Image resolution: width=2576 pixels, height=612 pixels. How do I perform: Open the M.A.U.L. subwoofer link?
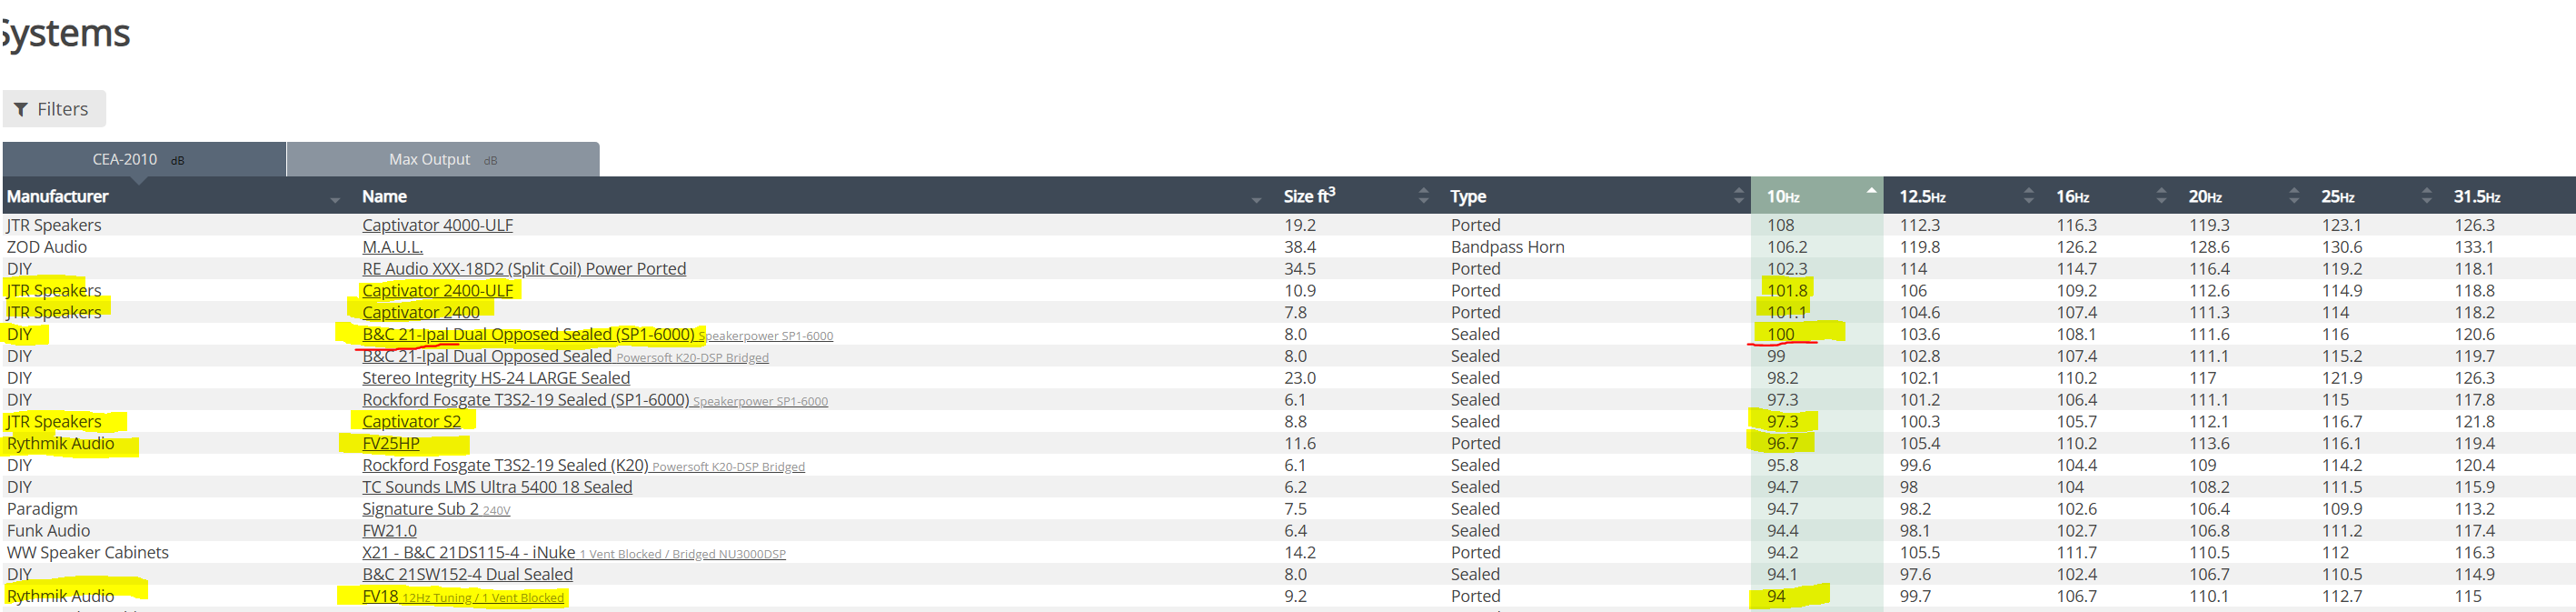tap(392, 247)
